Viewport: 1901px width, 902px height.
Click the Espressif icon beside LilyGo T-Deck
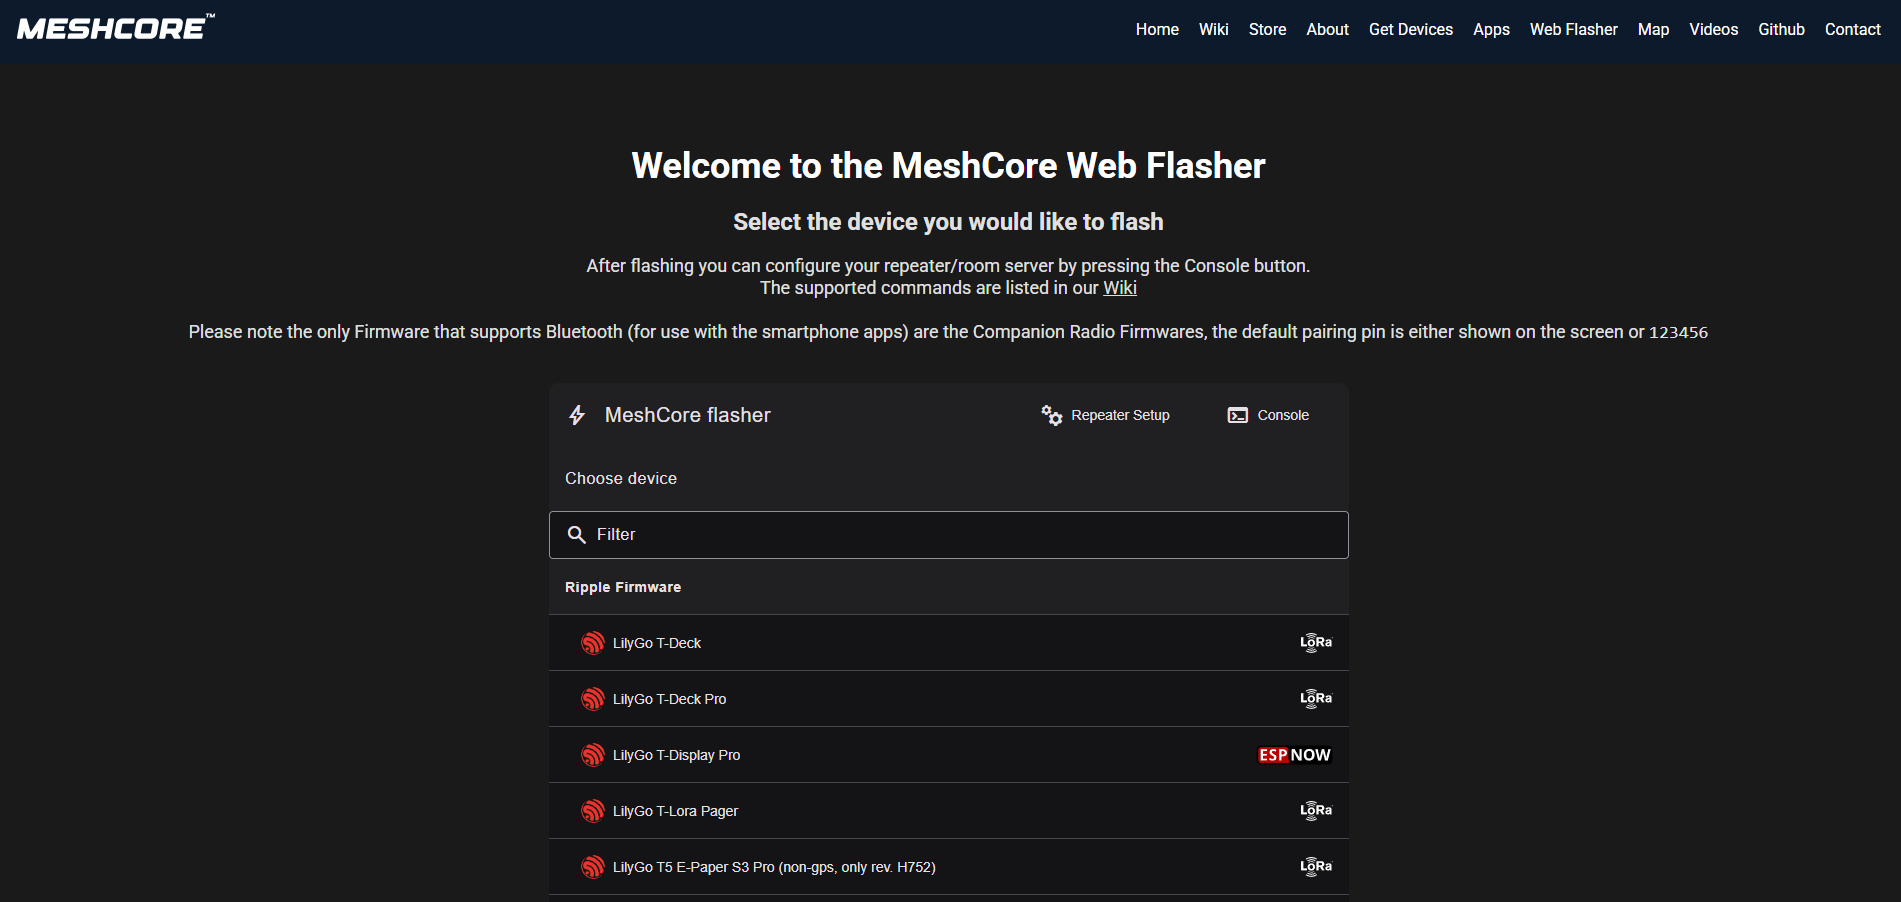pyautogui.click(x=593, y=643)
